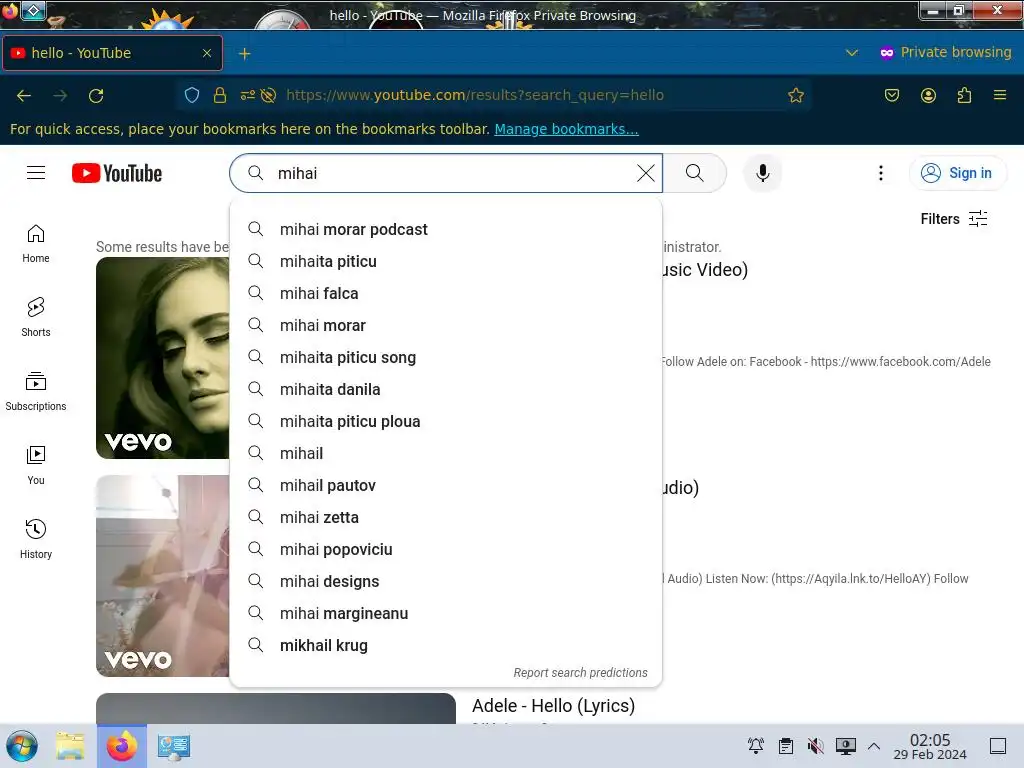
Task: Pick suggestion 'mihai designs'
Action: click(446, 581)
